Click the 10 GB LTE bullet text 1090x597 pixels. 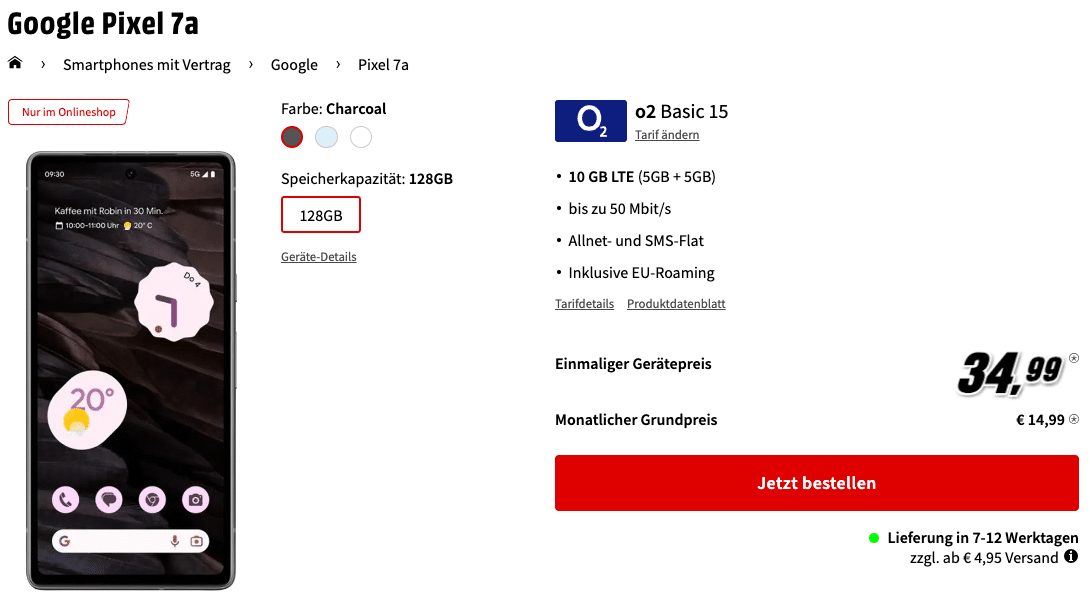tap(642, 177)
